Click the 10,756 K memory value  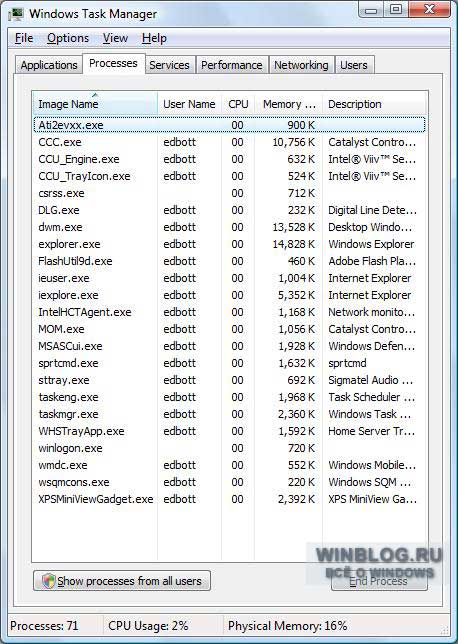tap(294, 142)
